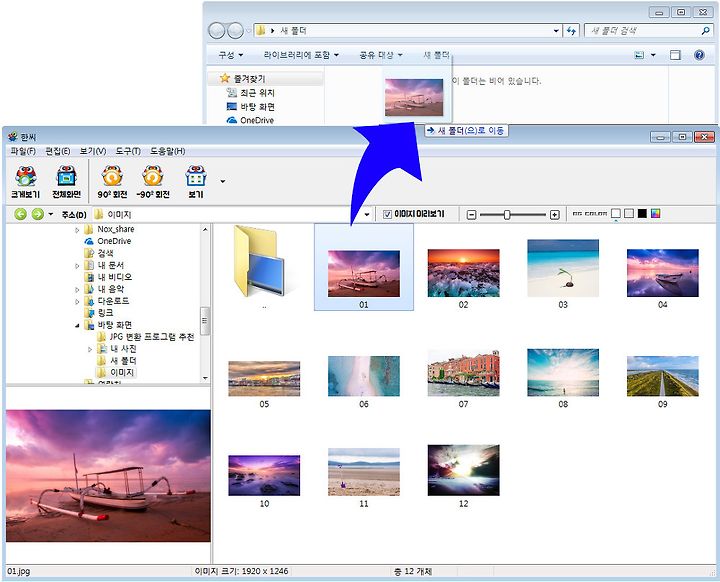Expand the Nox_share tree node
The height and width of the screenshot is (582, 720).
pyautogui.click(x=77, y=229)
